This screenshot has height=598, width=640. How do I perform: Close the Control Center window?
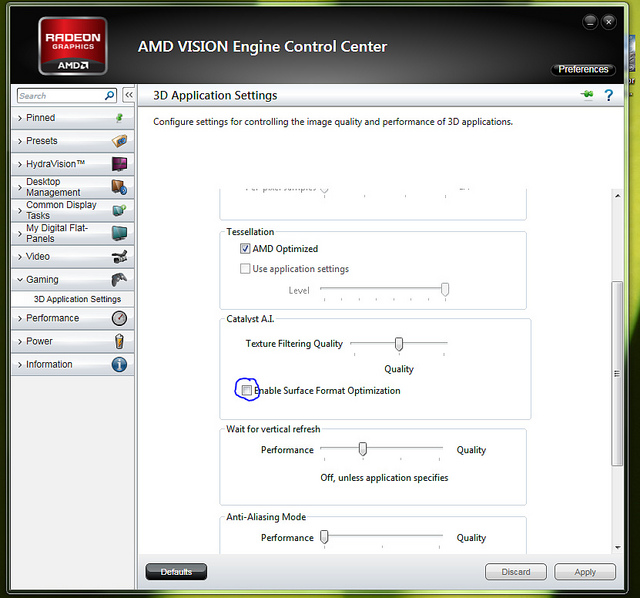609,22
